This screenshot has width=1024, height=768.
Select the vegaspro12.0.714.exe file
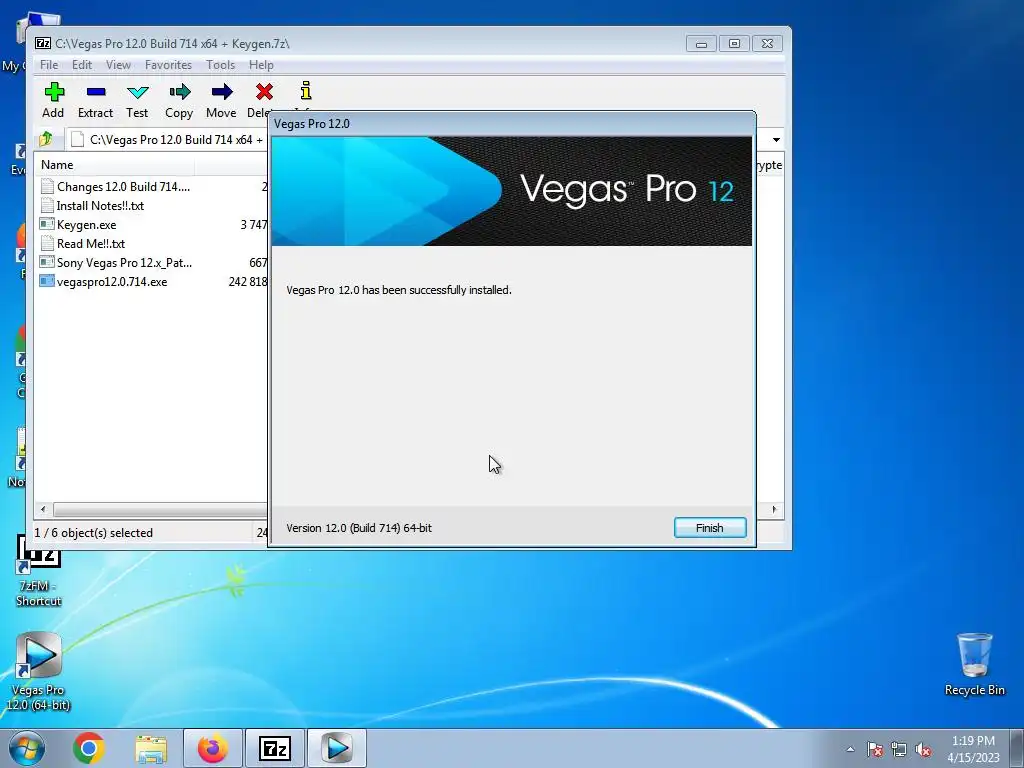coord(112,281)
